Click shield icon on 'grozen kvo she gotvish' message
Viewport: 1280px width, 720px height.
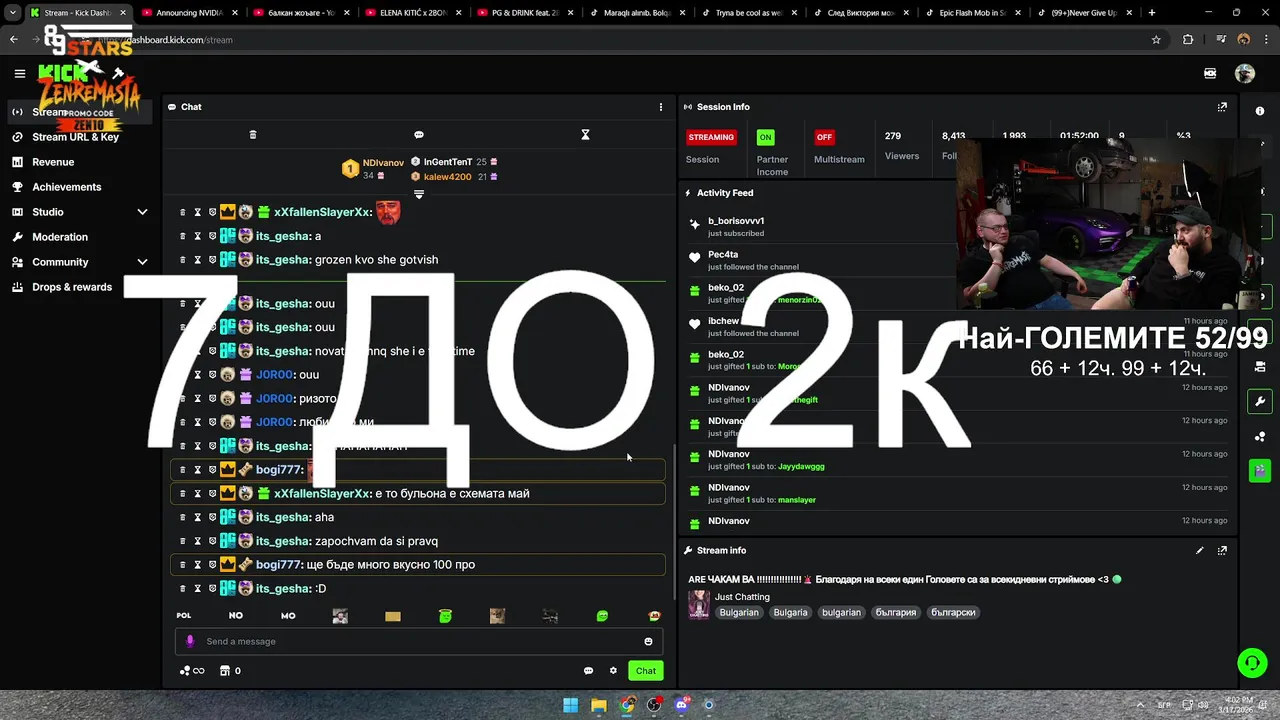212,260
